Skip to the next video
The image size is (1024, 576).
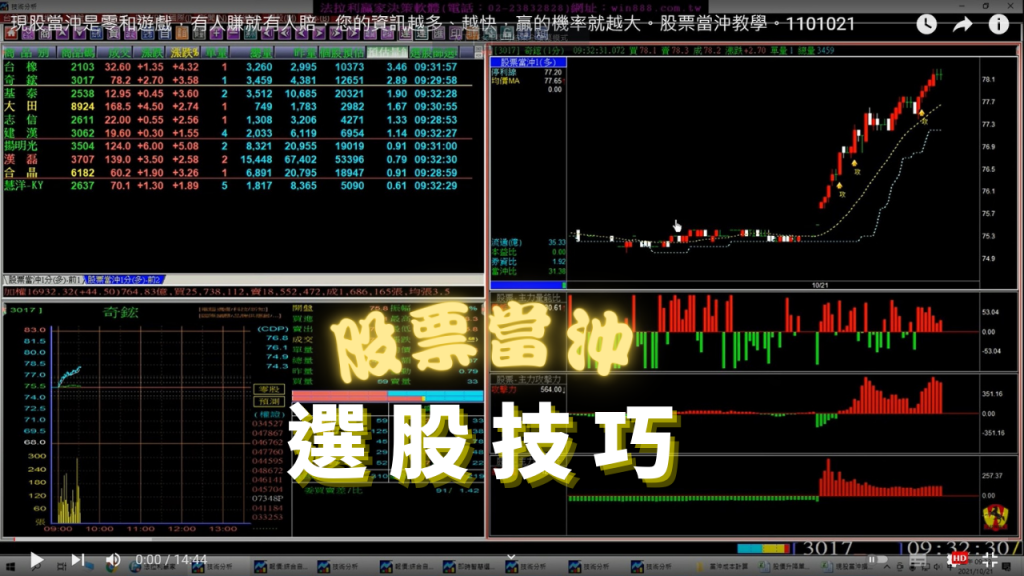[77, 559]
